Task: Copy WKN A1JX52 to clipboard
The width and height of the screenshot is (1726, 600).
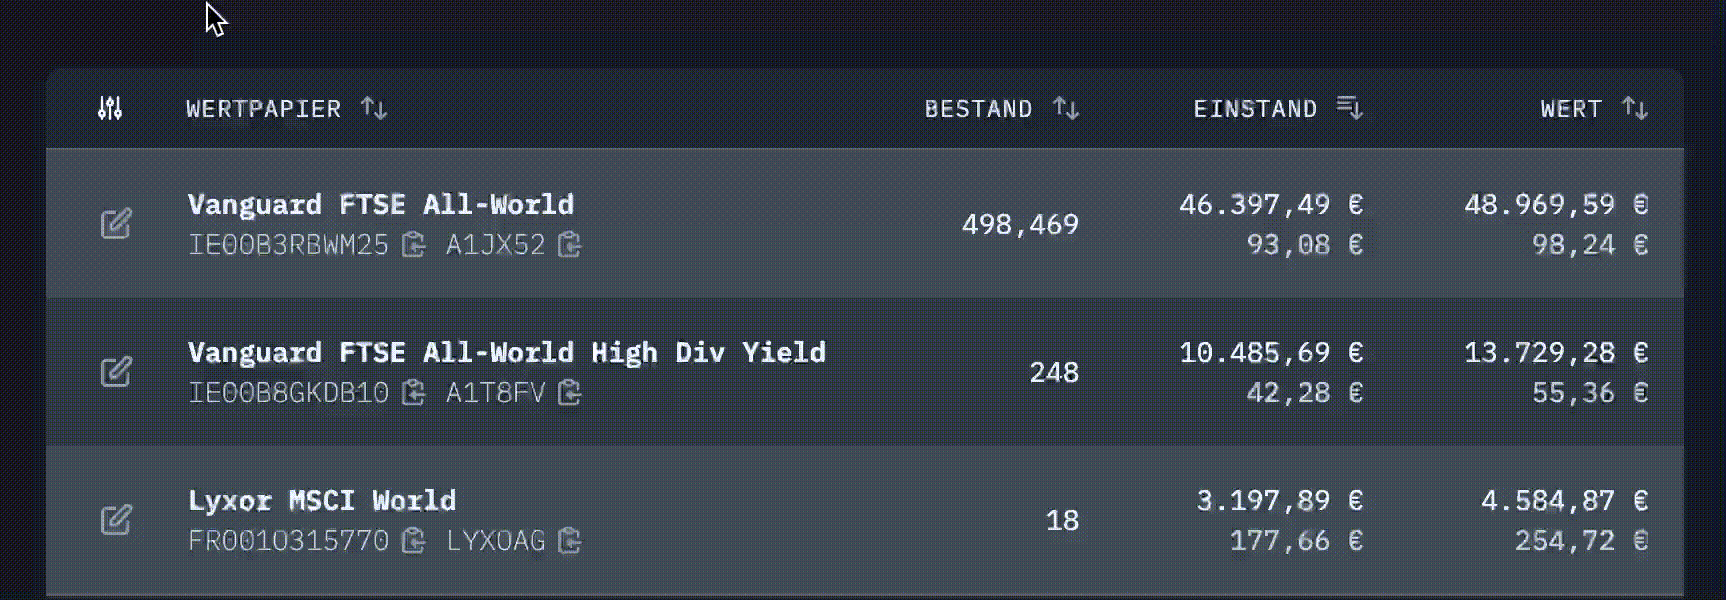Action: tap(570, 244)
